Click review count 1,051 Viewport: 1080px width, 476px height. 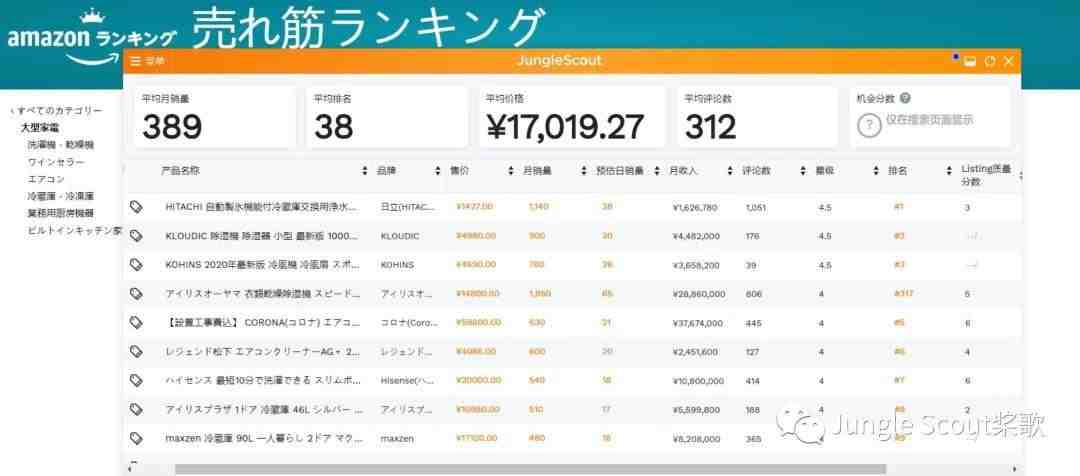click(x=755, y=207)
